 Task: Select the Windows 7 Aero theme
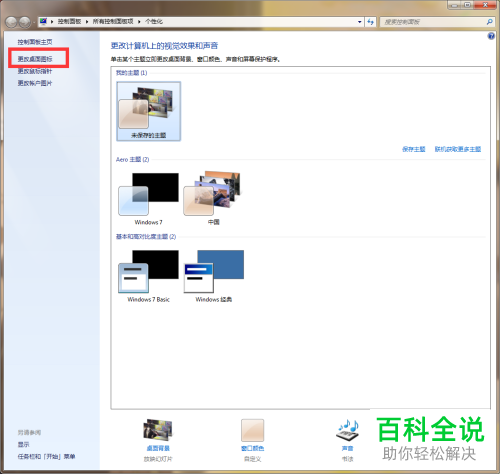(x=149, y=199)
